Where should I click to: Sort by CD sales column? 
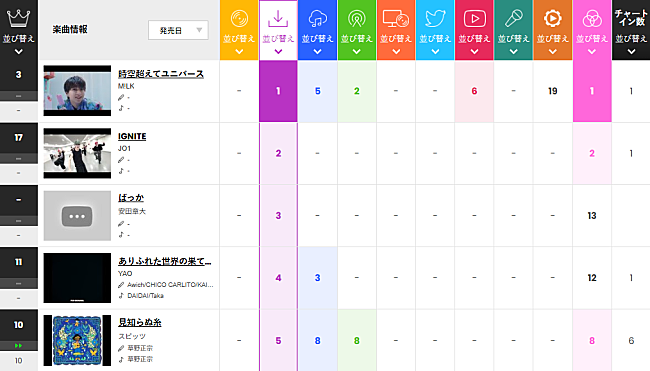(x=239, y=44)
